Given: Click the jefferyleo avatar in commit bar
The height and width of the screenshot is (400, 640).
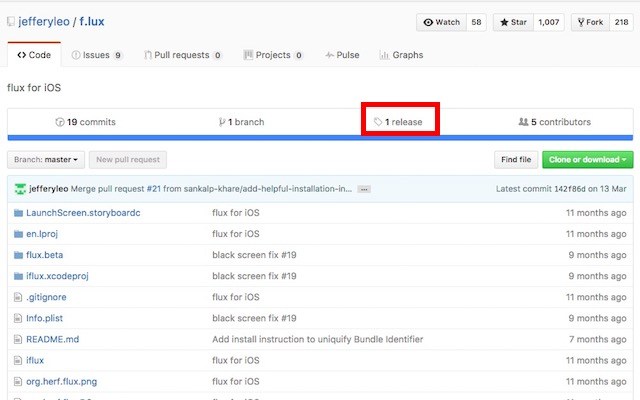Looking at the screenshot, I should click(20, 189).
